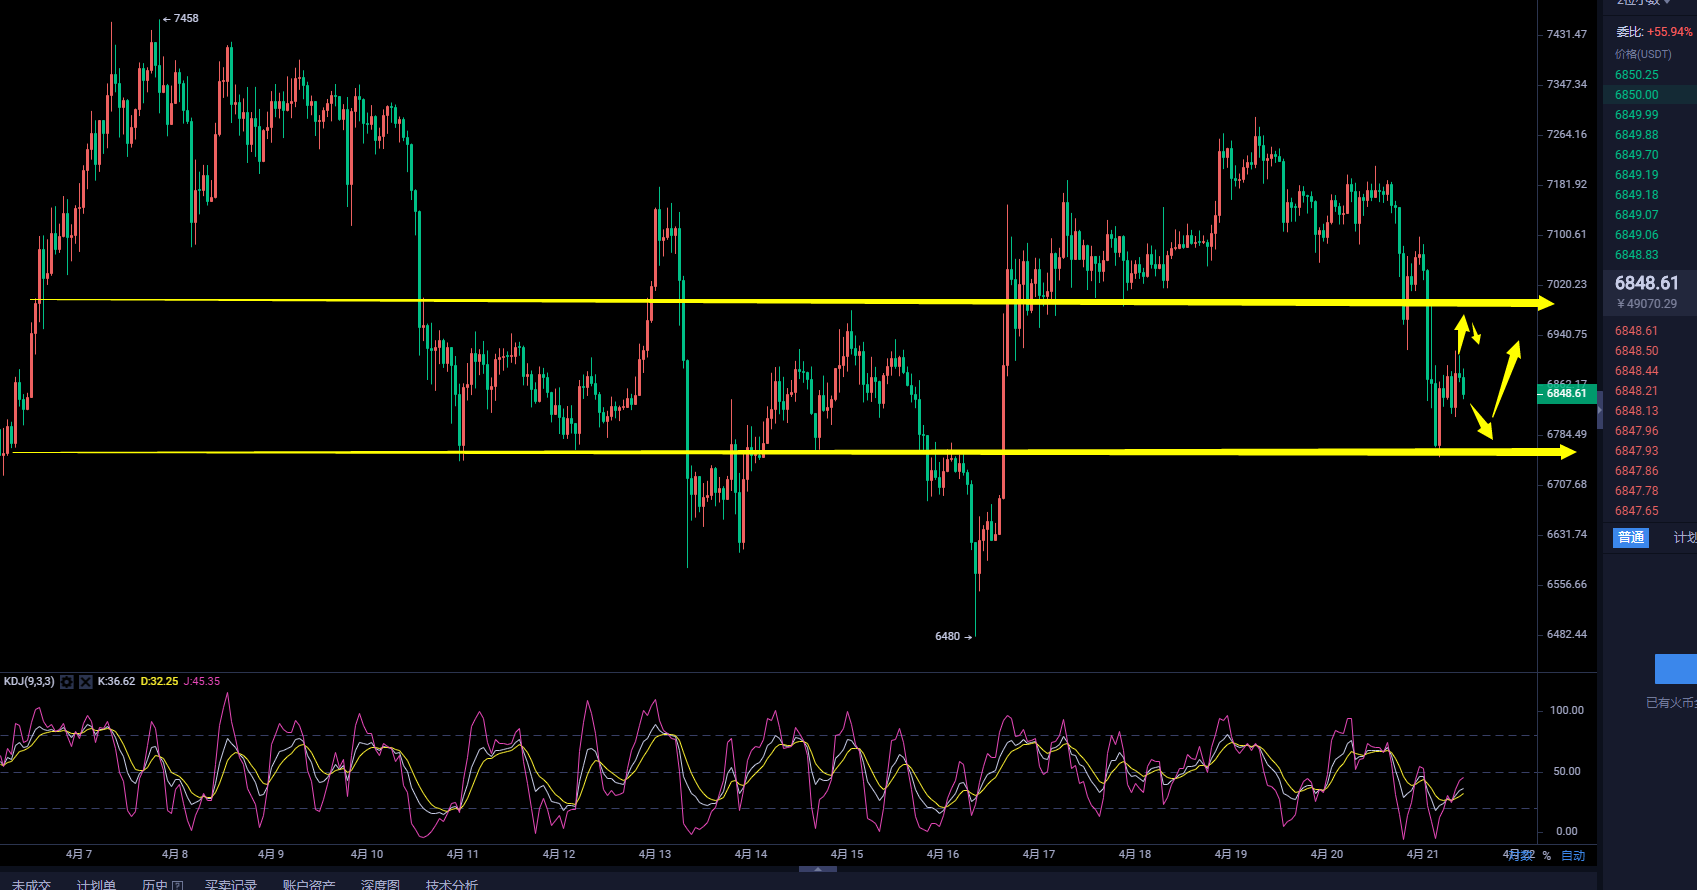Select the 计划 order type tab
The image size is (1697, 890).
point(1685,538)
